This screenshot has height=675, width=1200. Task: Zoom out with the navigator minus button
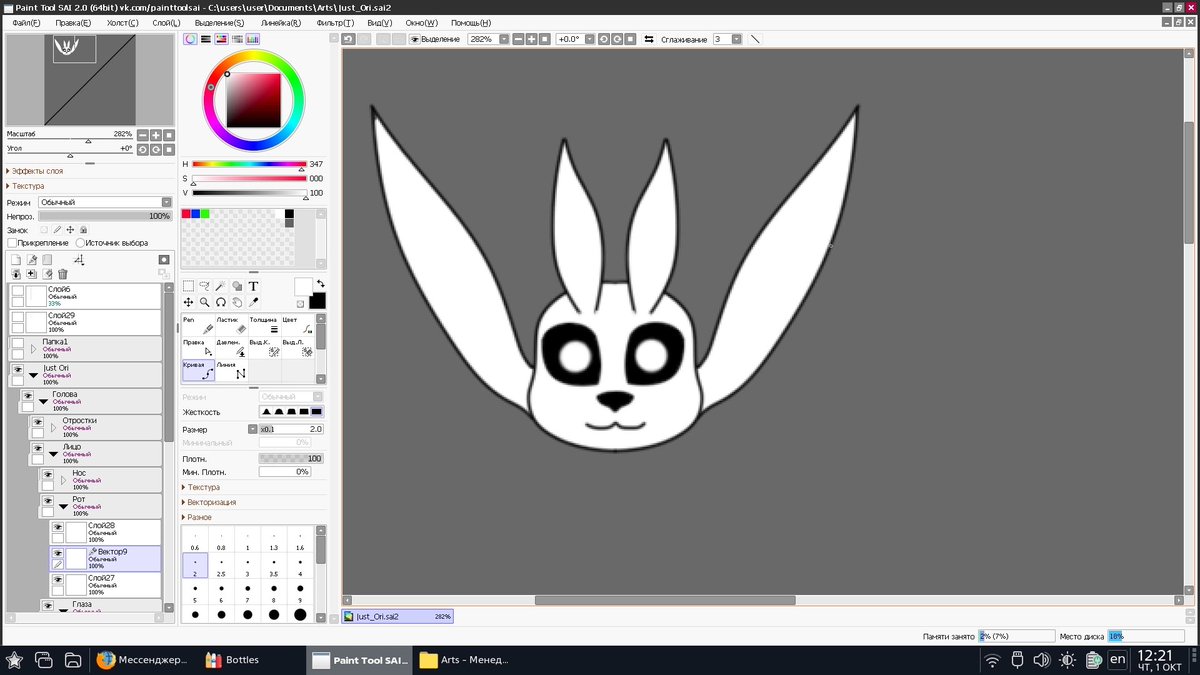click(x=143, y=135)
